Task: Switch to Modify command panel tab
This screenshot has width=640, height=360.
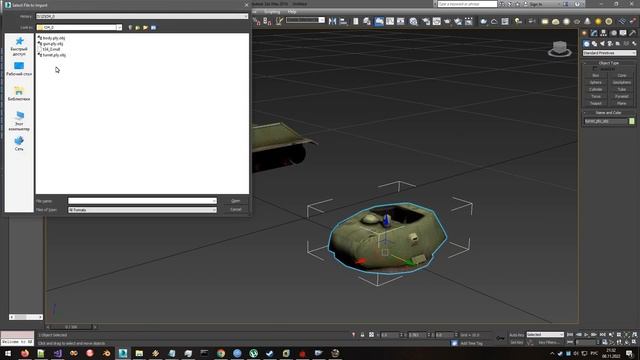Action: (x=594, y=33)
